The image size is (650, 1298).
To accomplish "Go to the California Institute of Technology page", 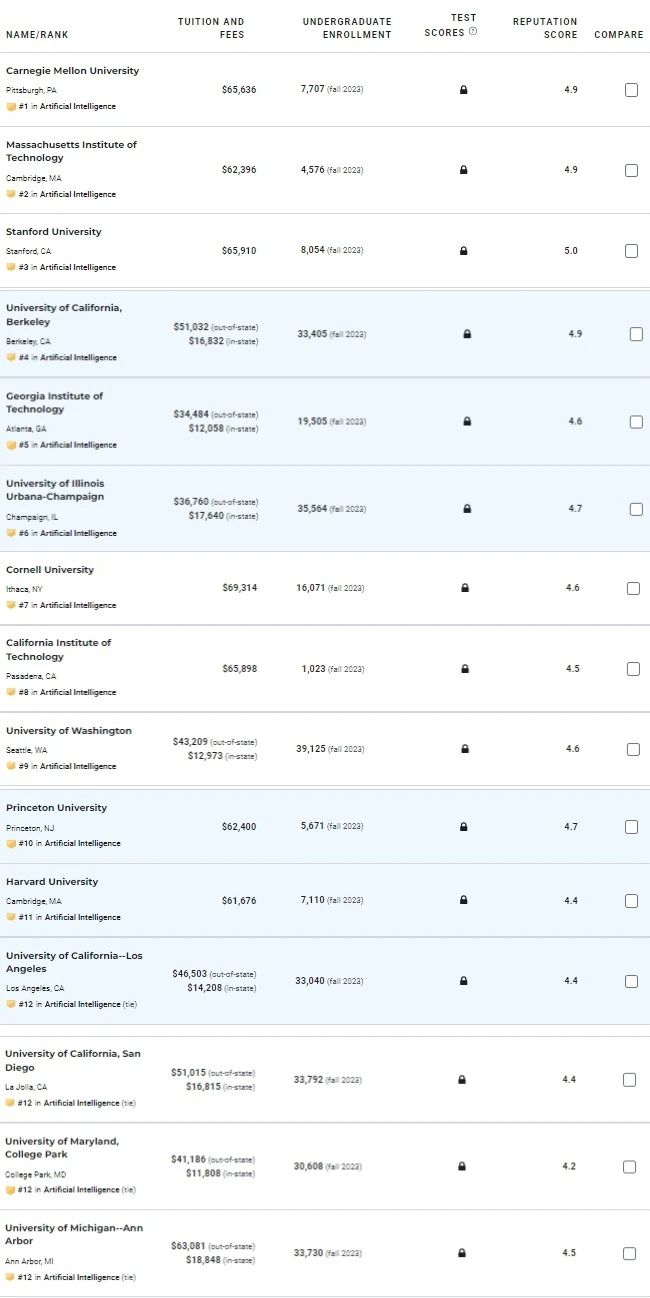I will click(59, 650).
